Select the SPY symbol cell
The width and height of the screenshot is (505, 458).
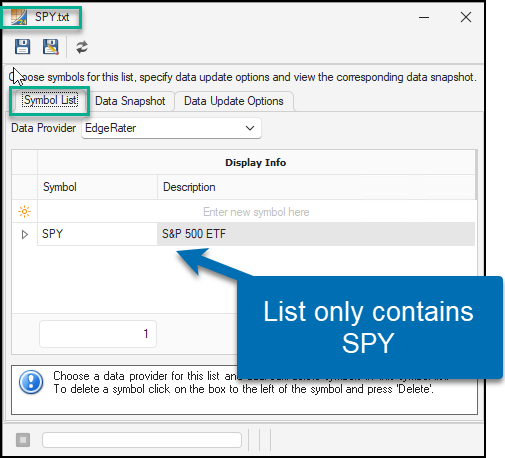[x=97, y=234]
